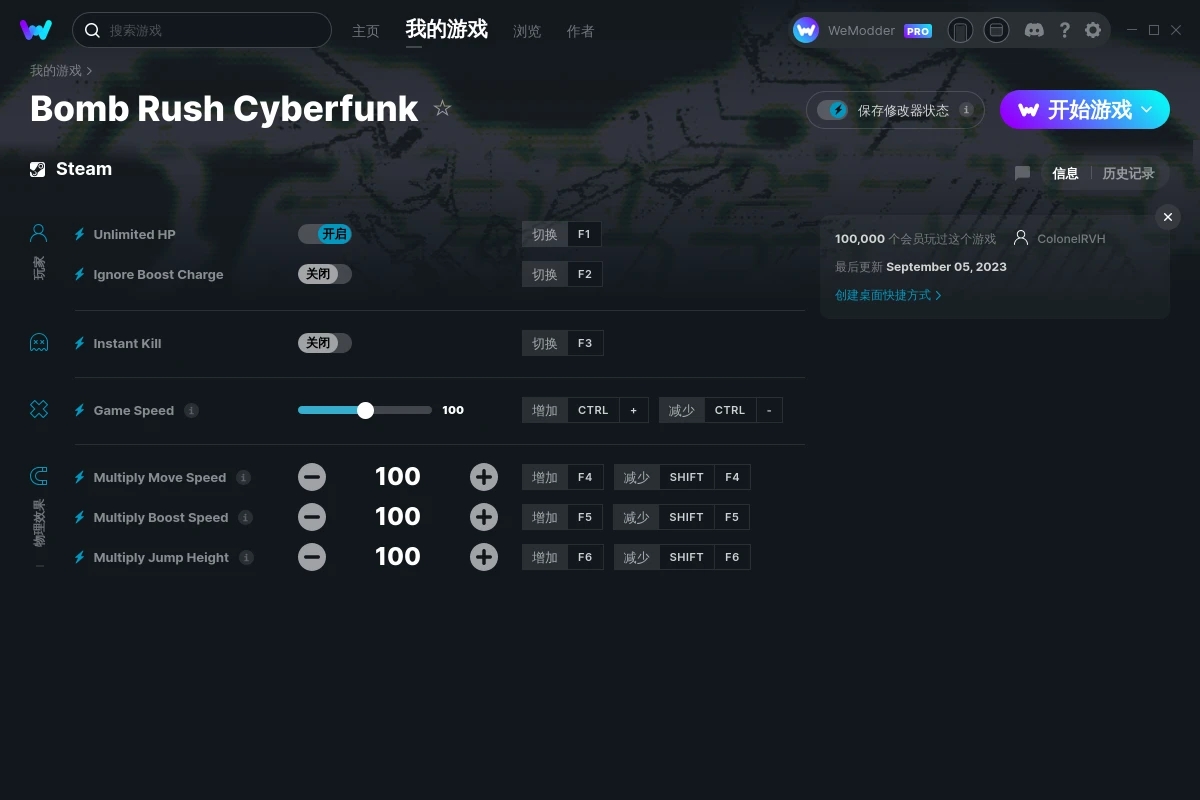Viewport: 1200px width, 800px height.
Task: Close the info panel
Action: tap(1167, 217)
